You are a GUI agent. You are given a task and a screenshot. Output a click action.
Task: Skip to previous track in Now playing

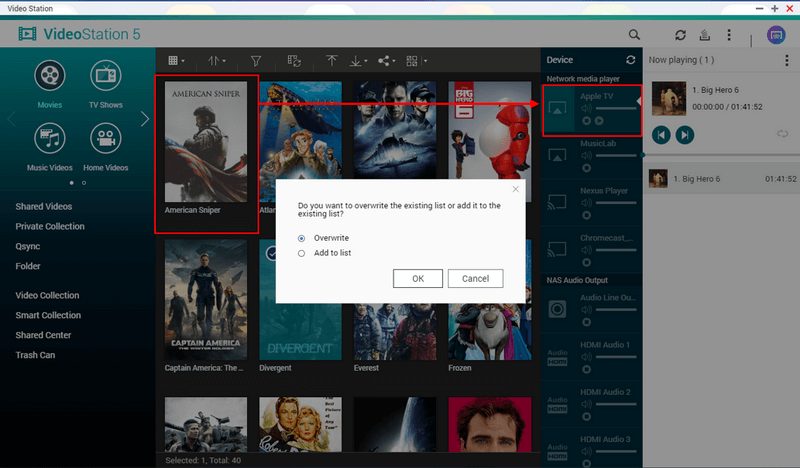[661, 135]
